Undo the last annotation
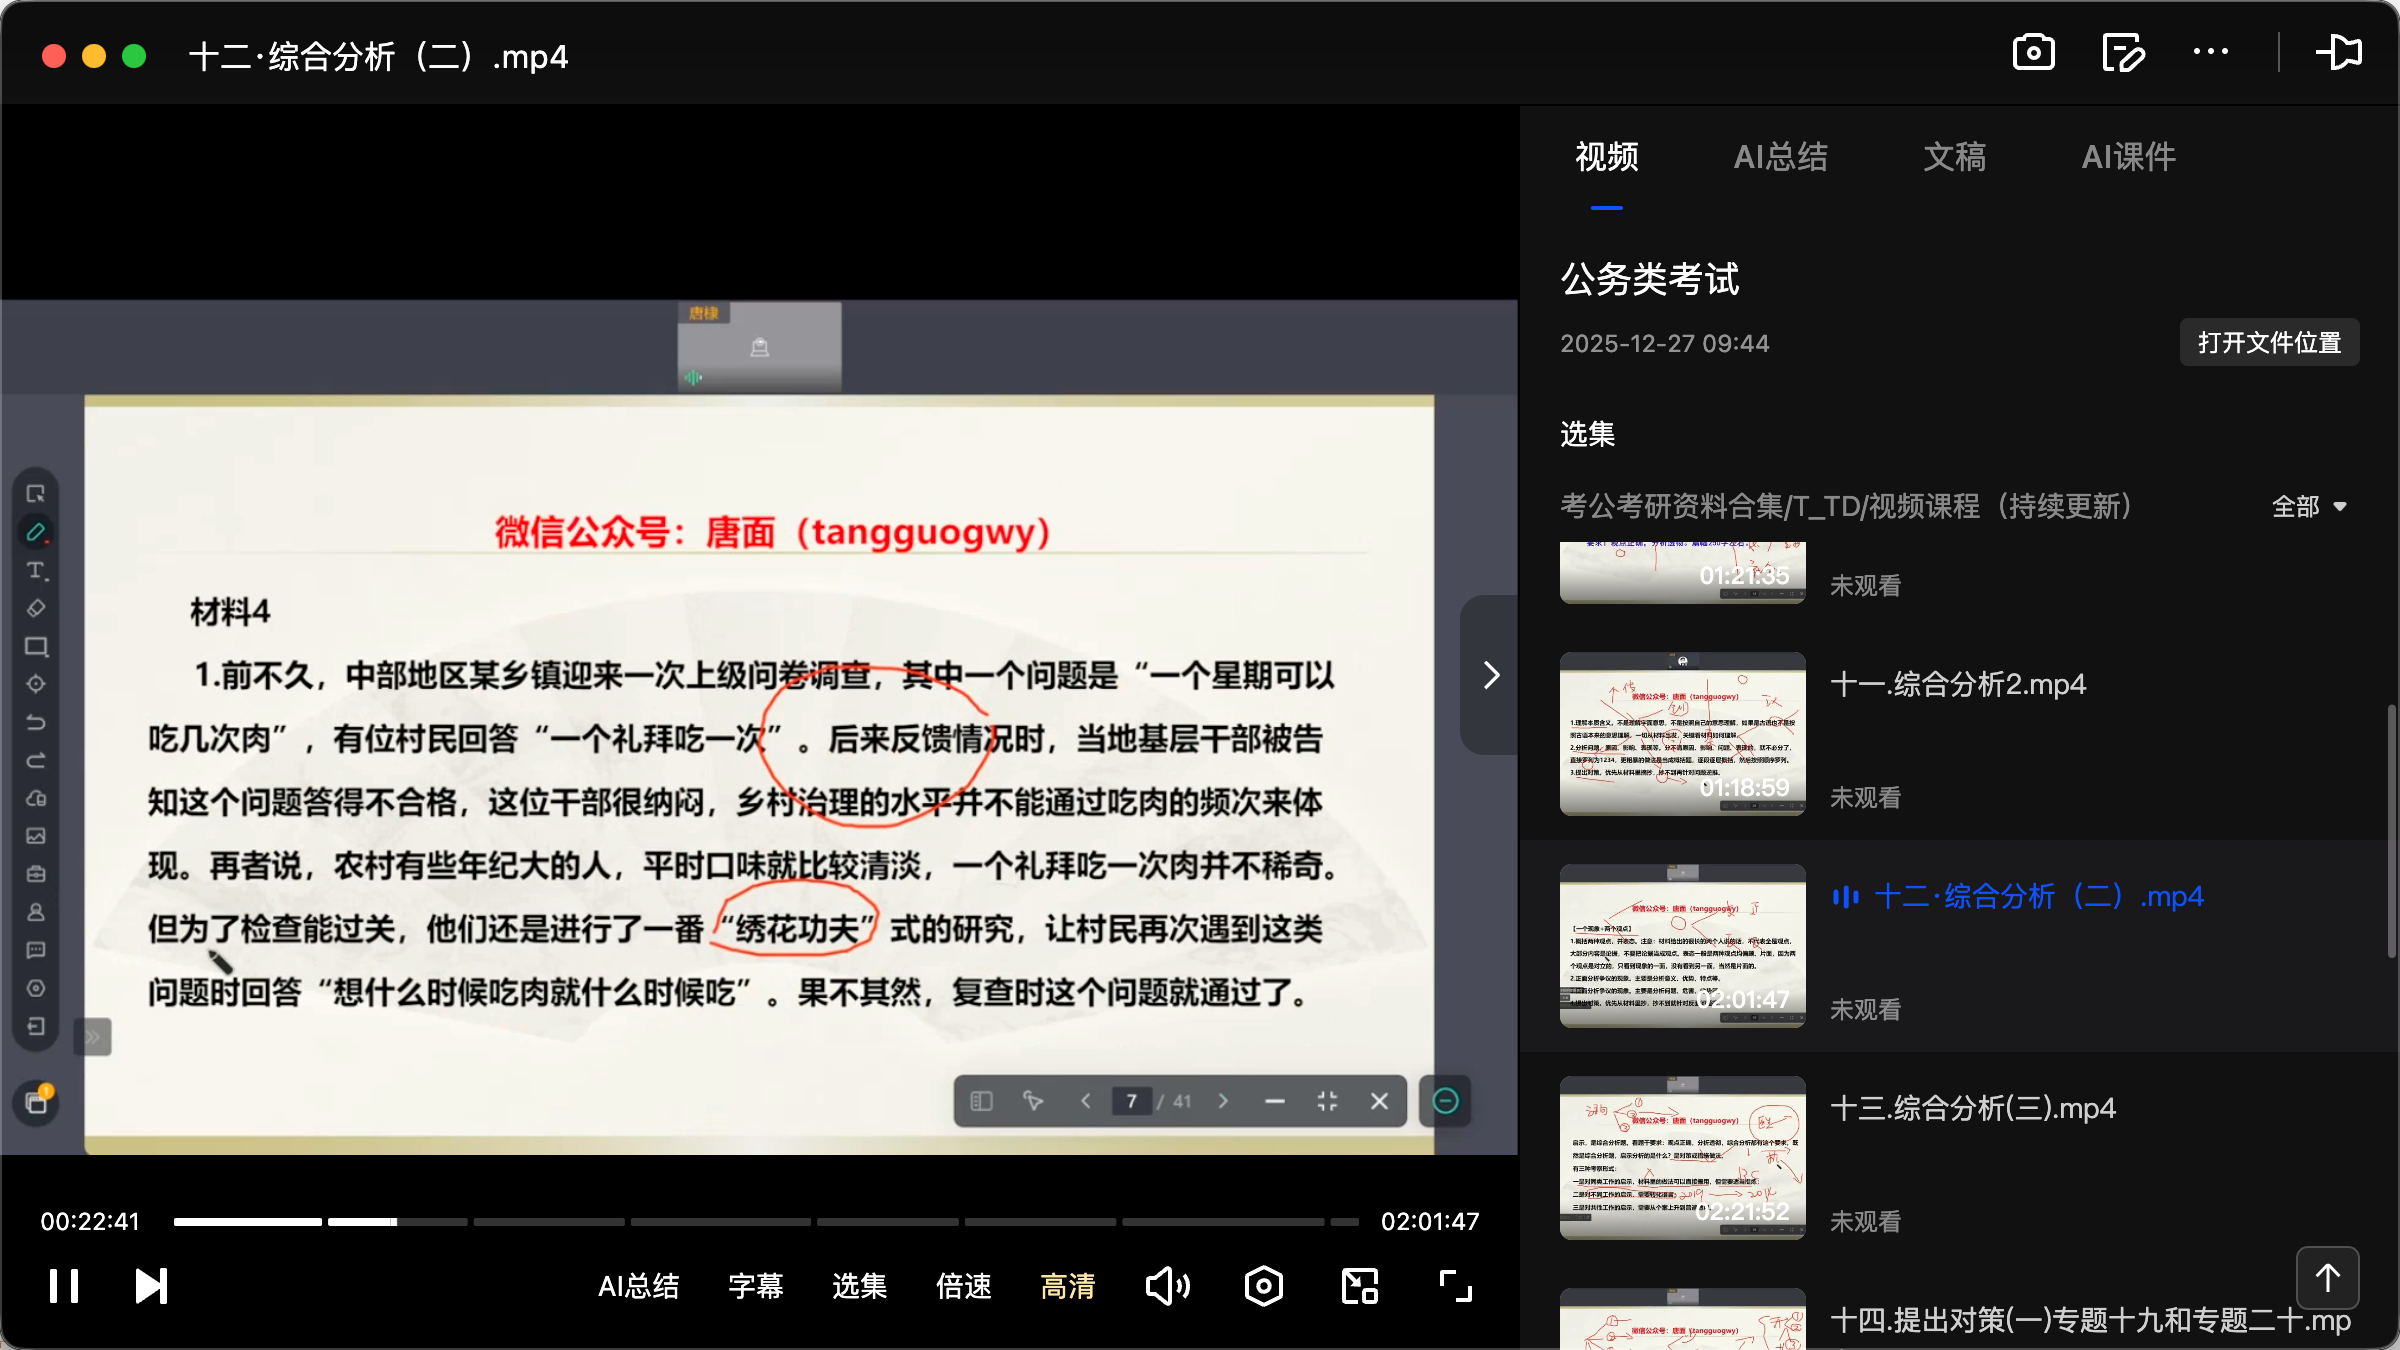The height and width of the screenshot is (1350, 2400). [x=36, y=722]
